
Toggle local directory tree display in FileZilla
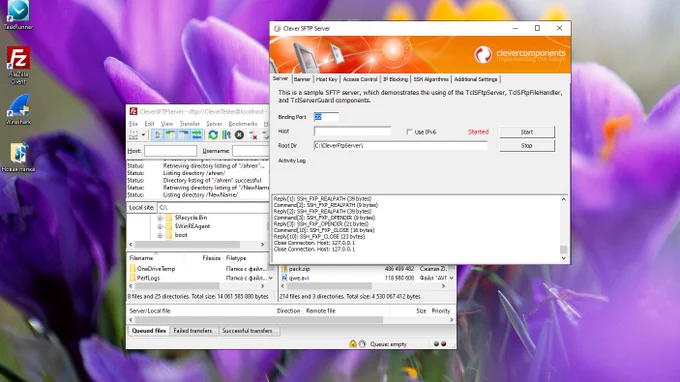tap(170, 135)
